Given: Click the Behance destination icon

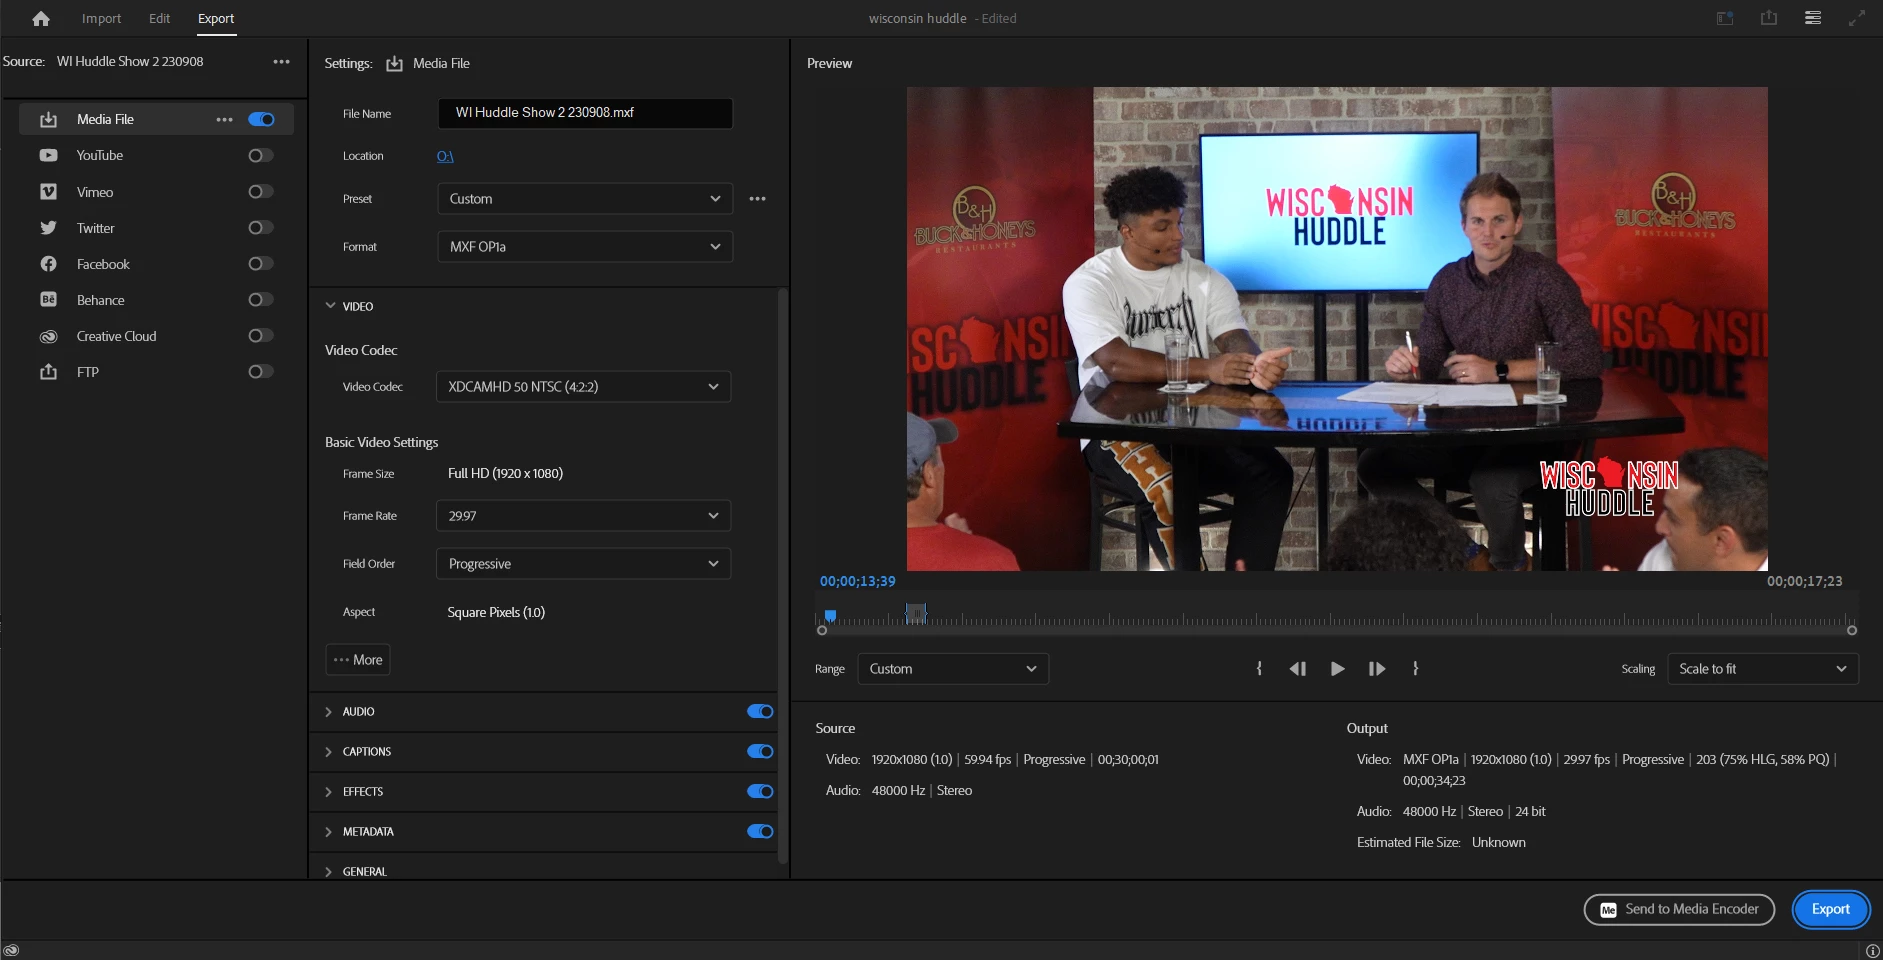Looking at the screenshot, I should coord(48,300).
